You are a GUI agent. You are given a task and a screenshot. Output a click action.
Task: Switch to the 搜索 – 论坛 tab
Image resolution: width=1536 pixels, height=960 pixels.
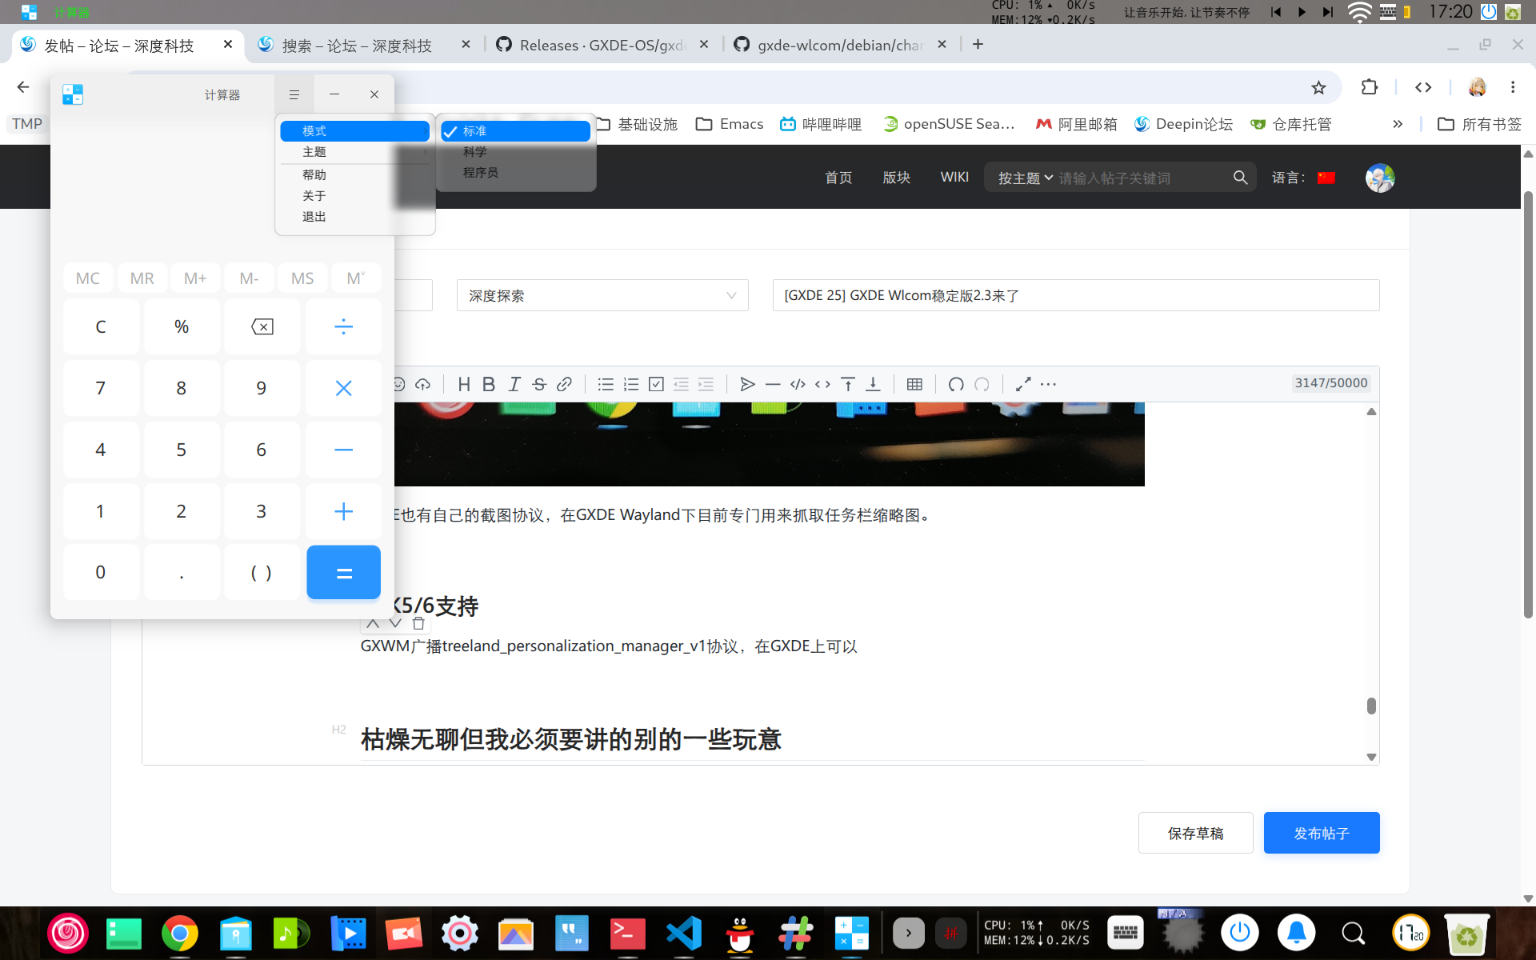(364, 45)
